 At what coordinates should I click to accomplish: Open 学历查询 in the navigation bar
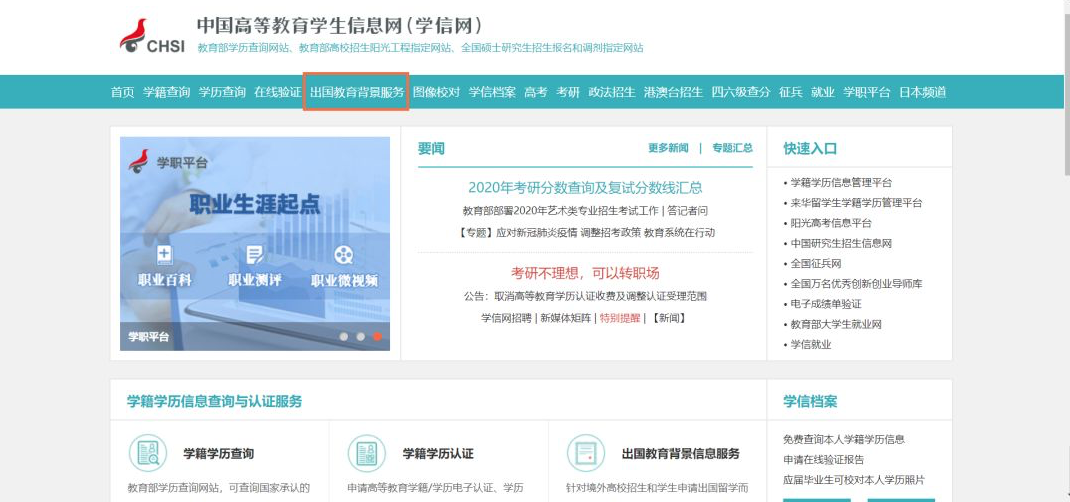point(222,92)
